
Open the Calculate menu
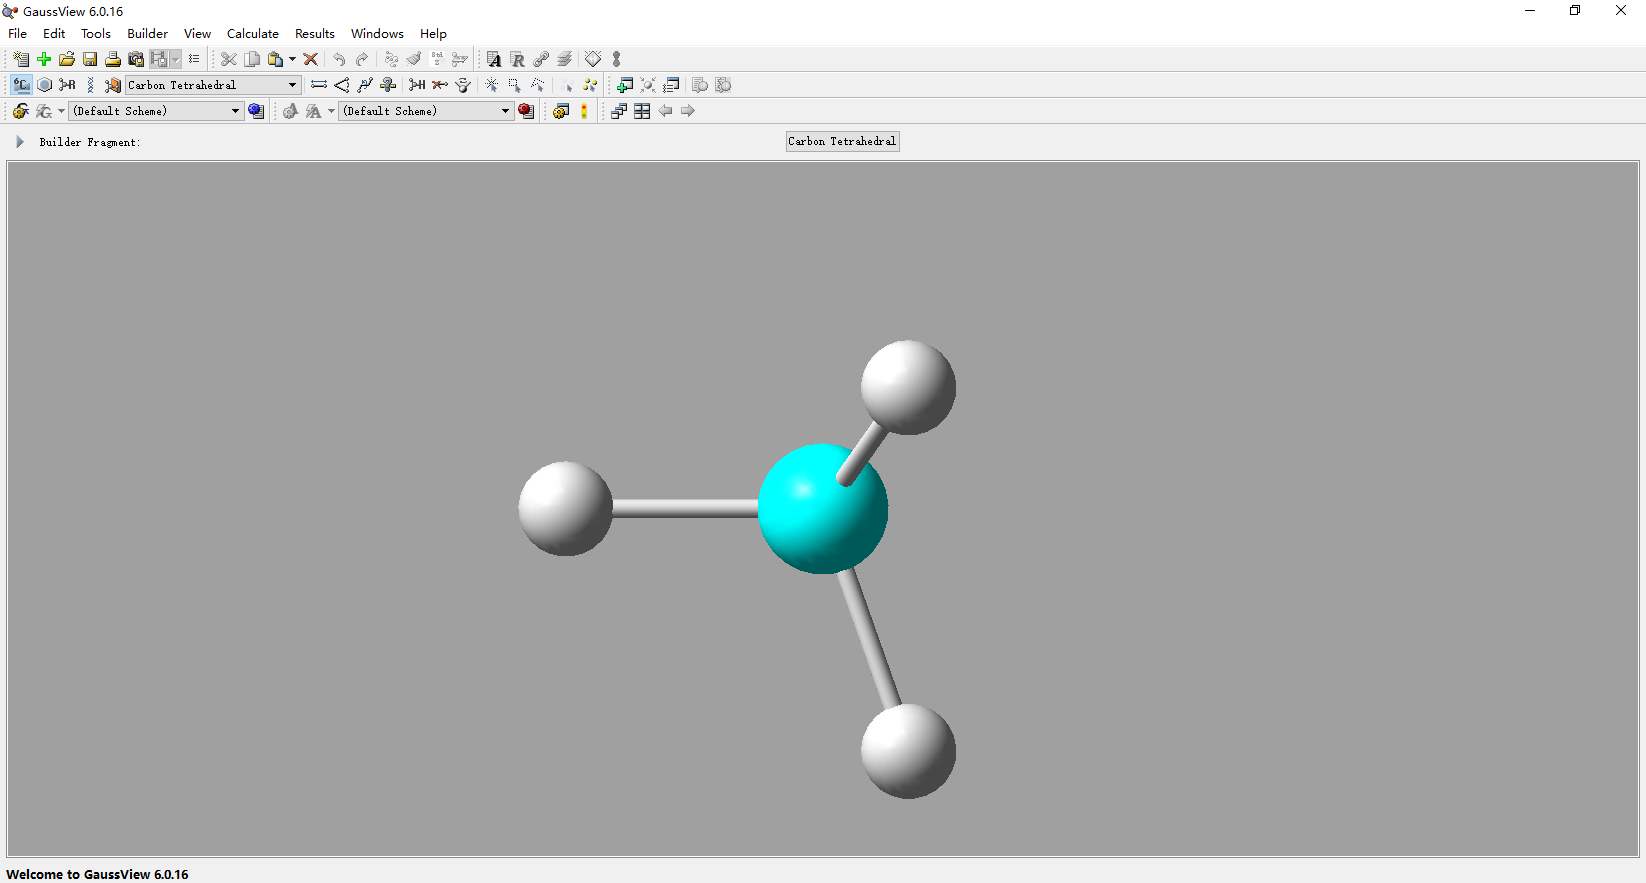252,33
